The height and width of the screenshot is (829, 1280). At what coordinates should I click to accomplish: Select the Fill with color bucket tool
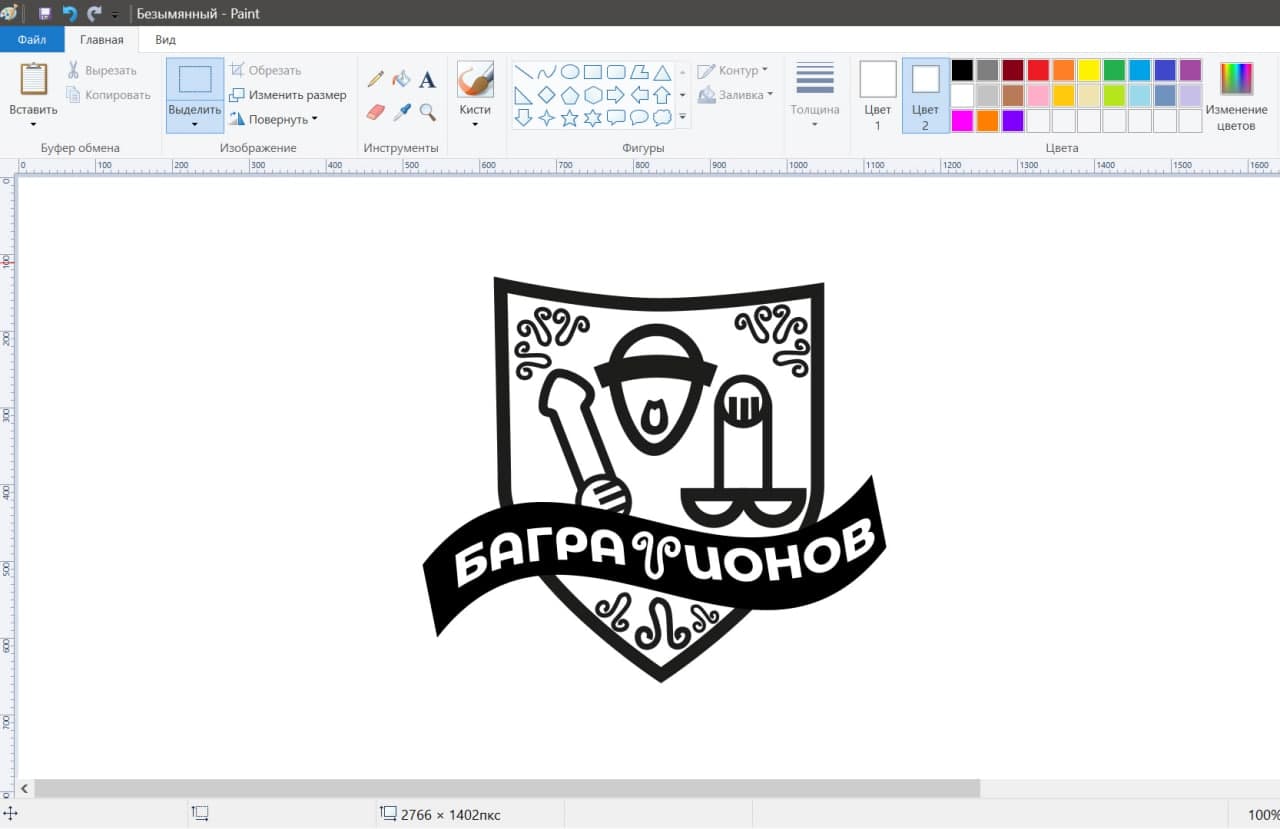[402, 79]
